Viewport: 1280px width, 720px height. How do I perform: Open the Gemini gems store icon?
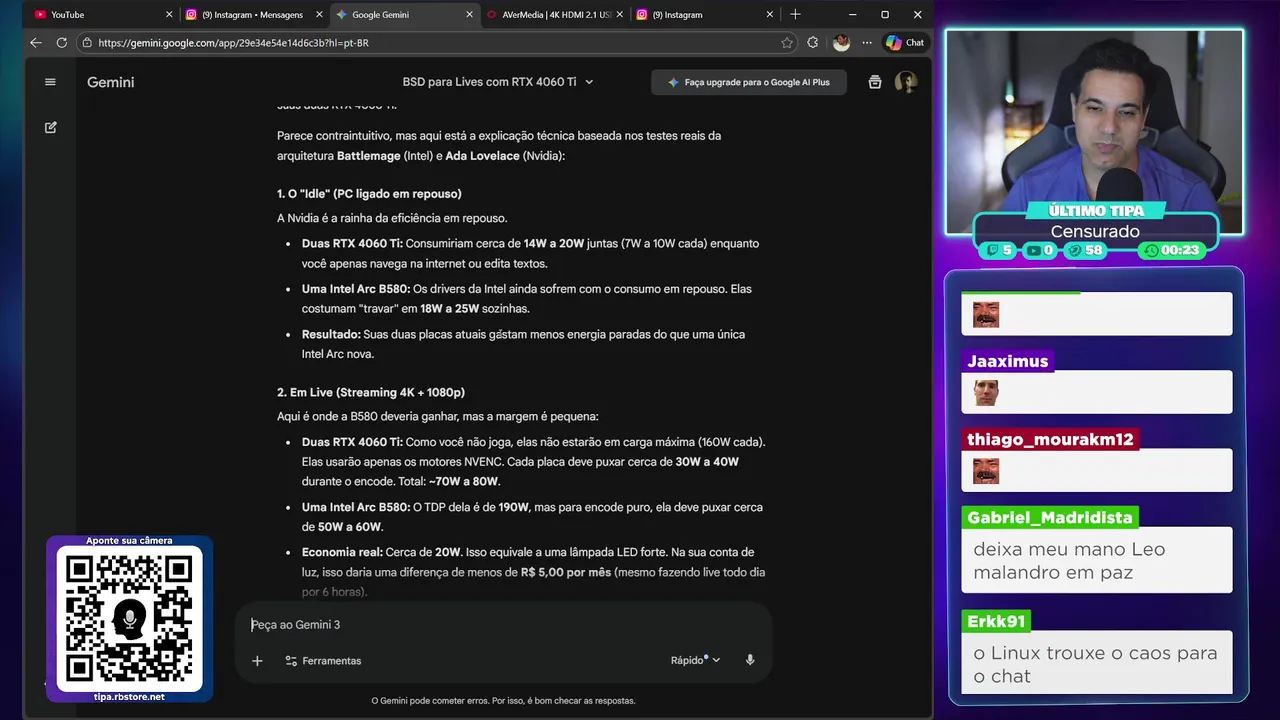pos(875,82)
